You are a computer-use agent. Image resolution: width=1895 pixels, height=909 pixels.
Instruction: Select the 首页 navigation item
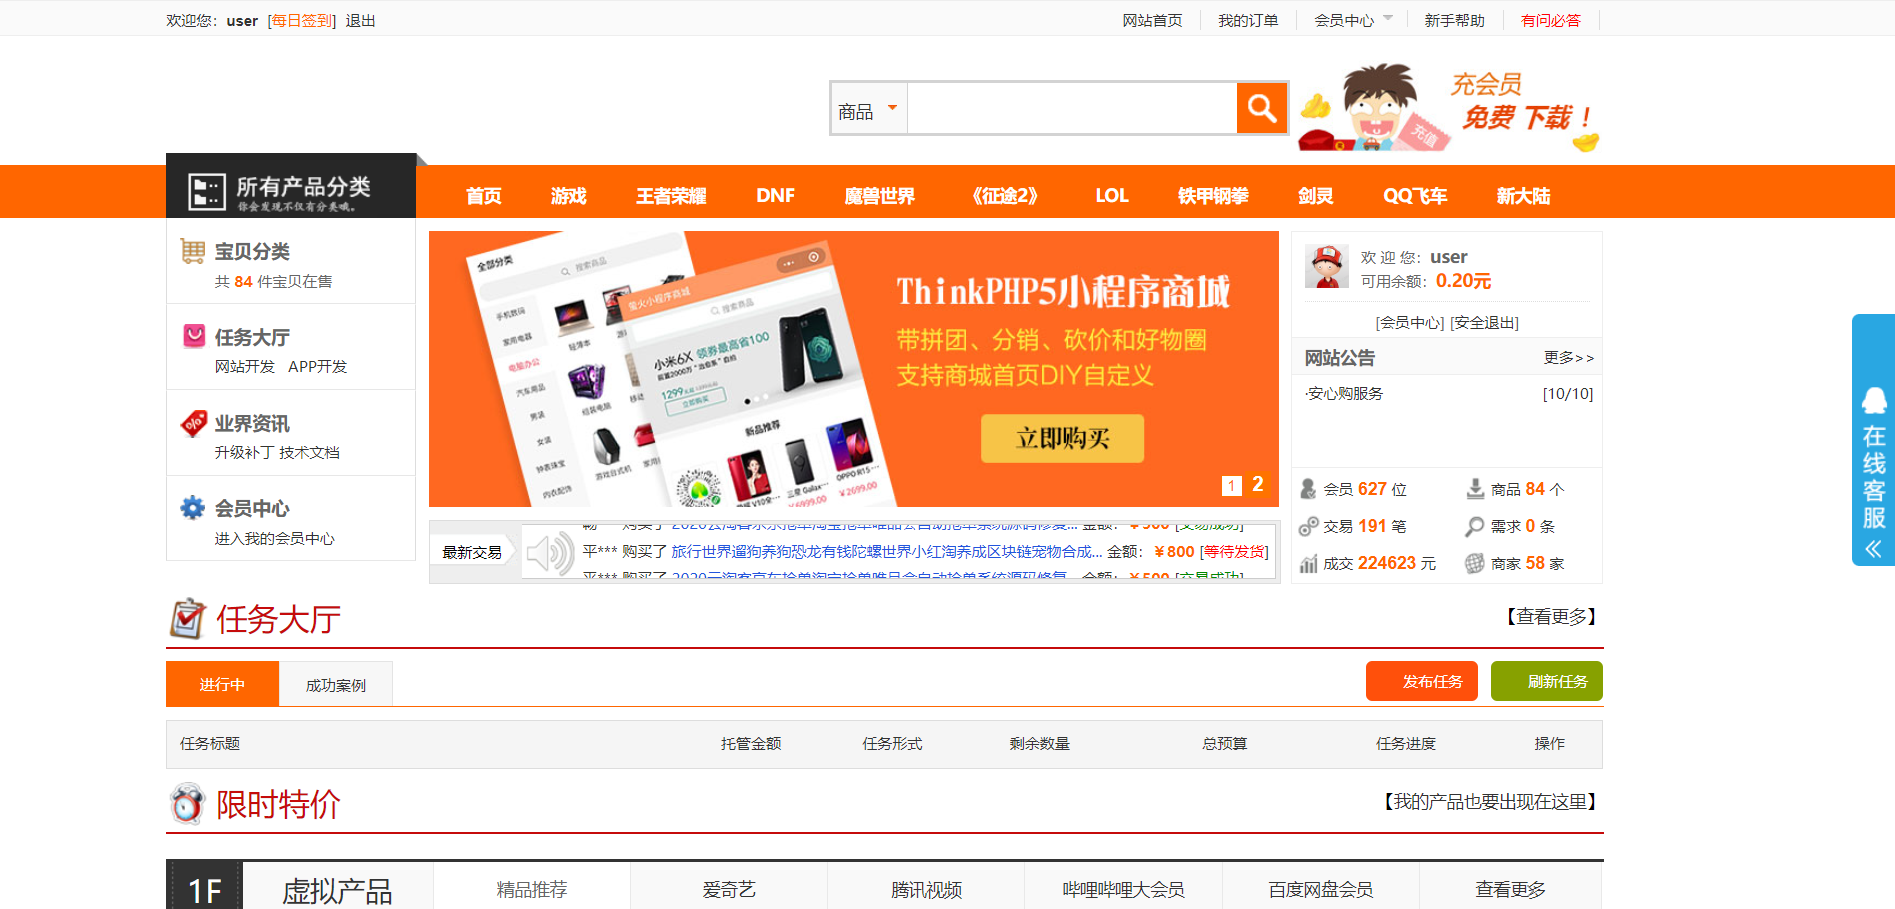484,196
